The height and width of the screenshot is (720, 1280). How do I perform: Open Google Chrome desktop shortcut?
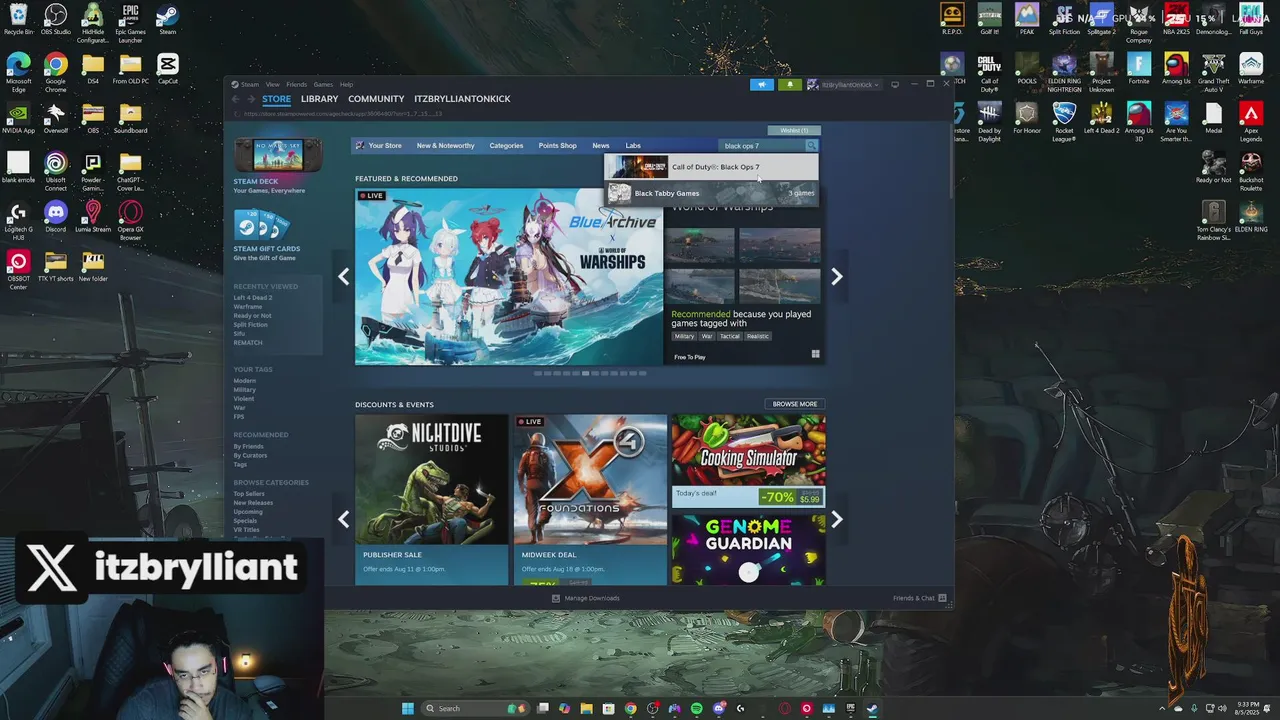tap(55, 72)
